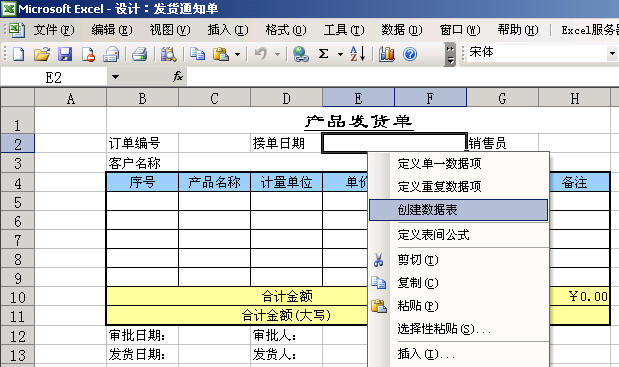Select 创建数据表 in context menu

(458, 210)
